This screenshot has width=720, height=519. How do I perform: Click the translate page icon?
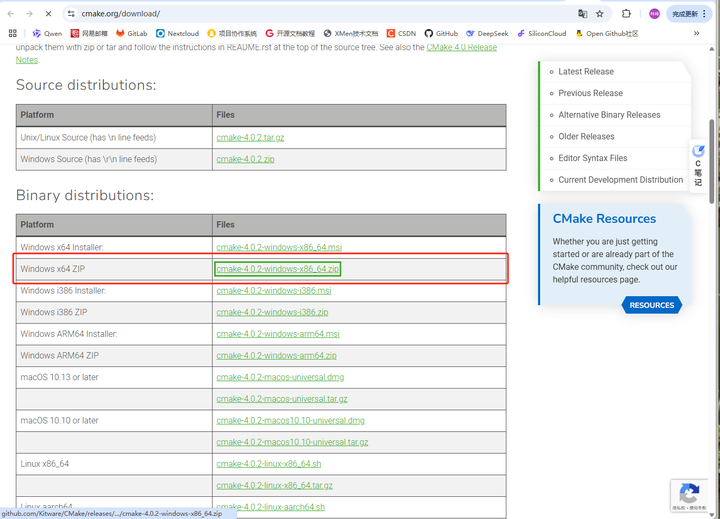pyautogui.click(x=583, y=14)
